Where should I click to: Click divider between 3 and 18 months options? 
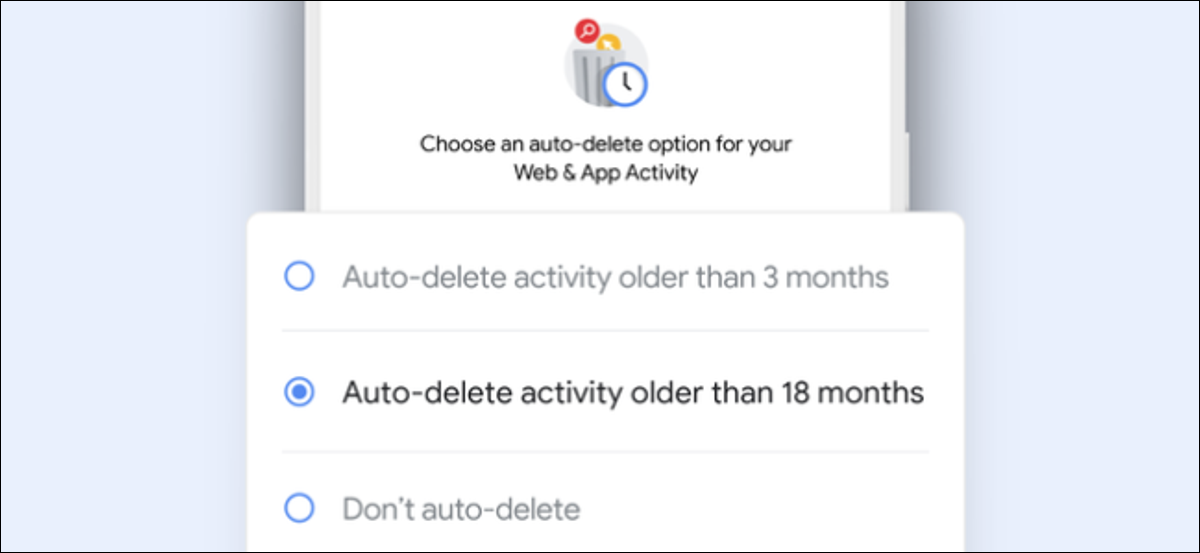tap(605, 330)
